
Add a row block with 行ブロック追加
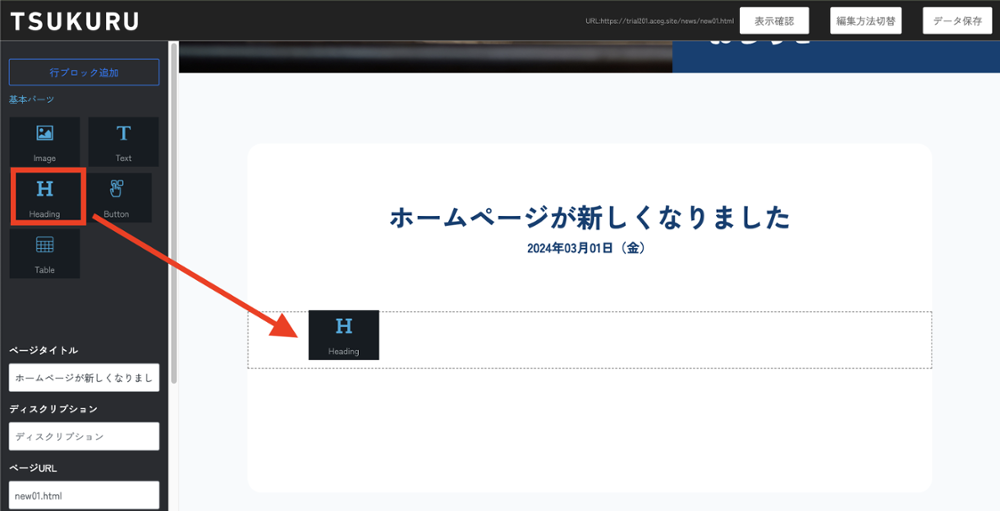click(84, 72)
